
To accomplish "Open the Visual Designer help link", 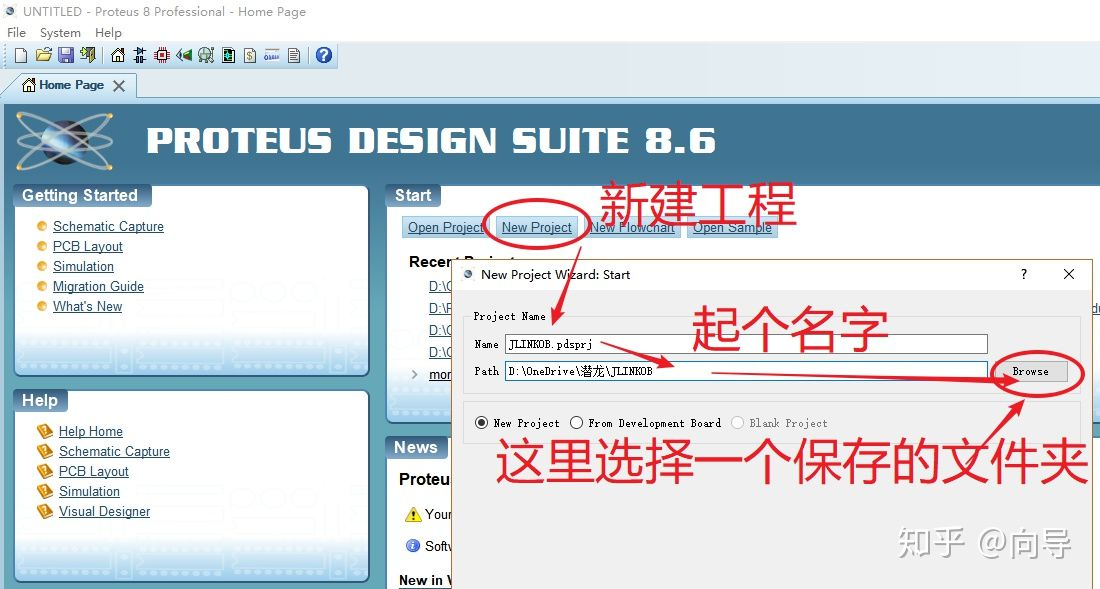I will pyautogui.click(x=105, y=511).
